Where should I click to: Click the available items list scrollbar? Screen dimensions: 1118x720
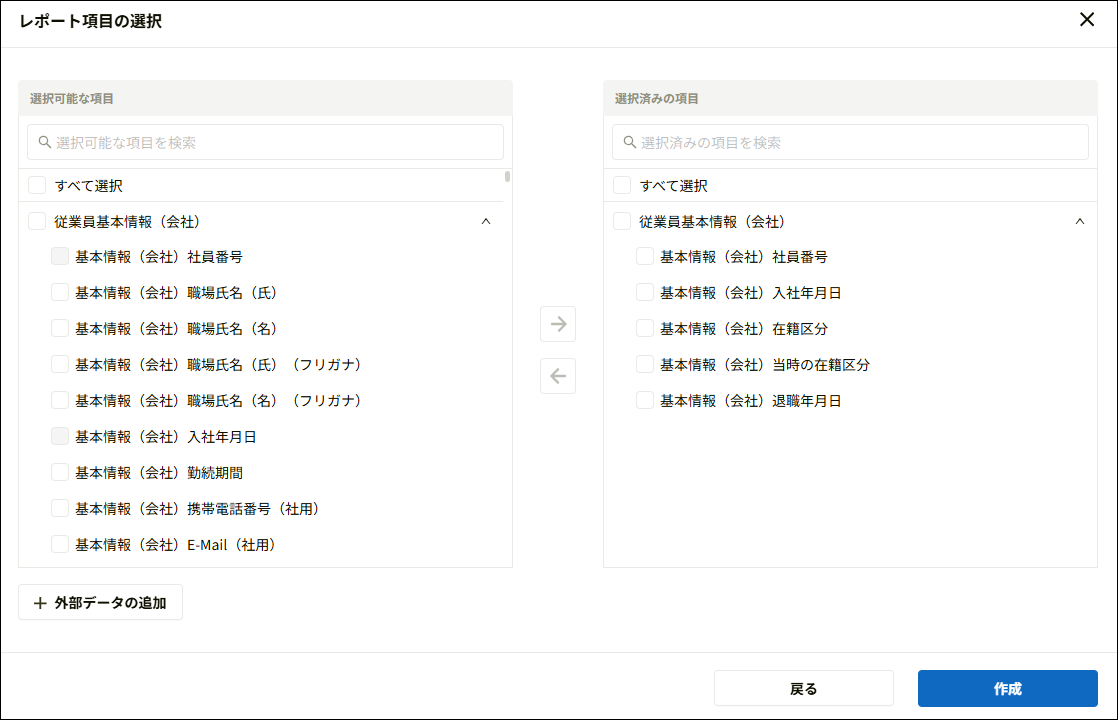508,177
